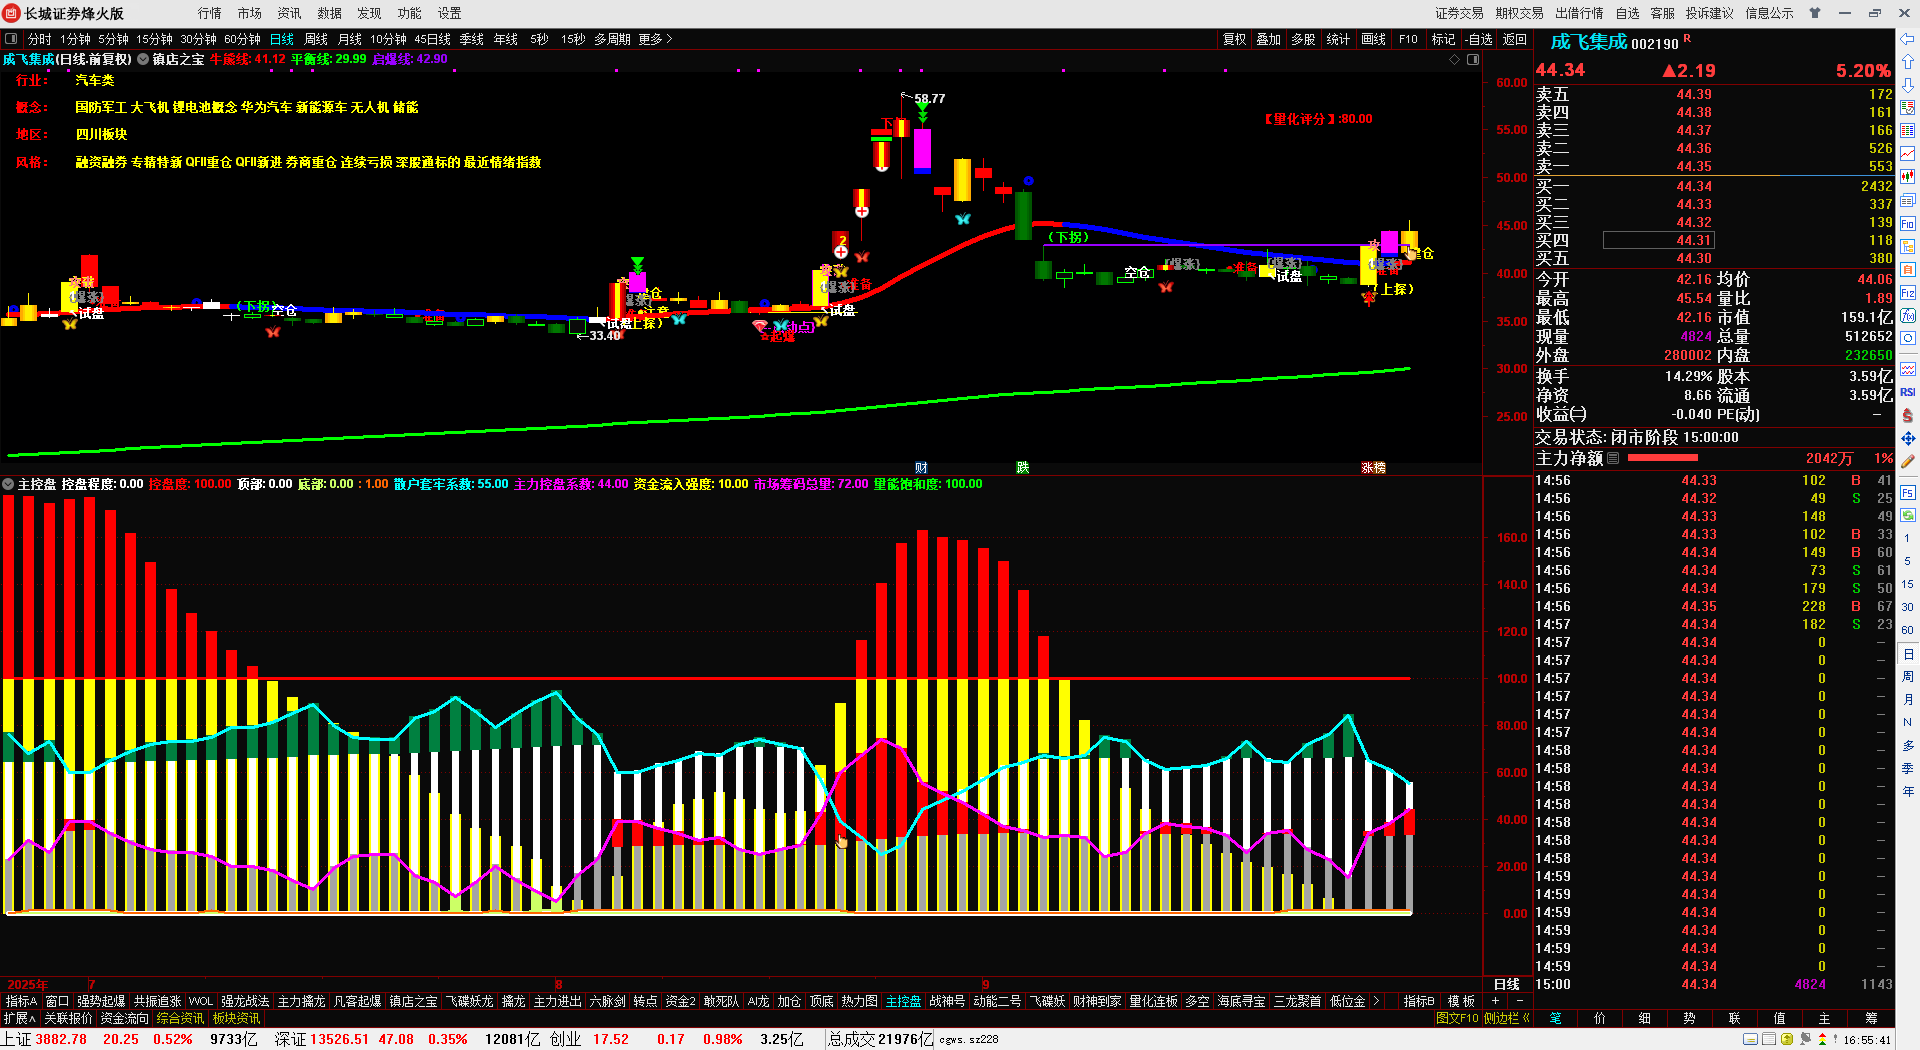The width and height of the screenshot is (1920, 1050).
Task: Click the yellow round status bar icon
Action: pyautogui.click(x=1787, y=1040)
